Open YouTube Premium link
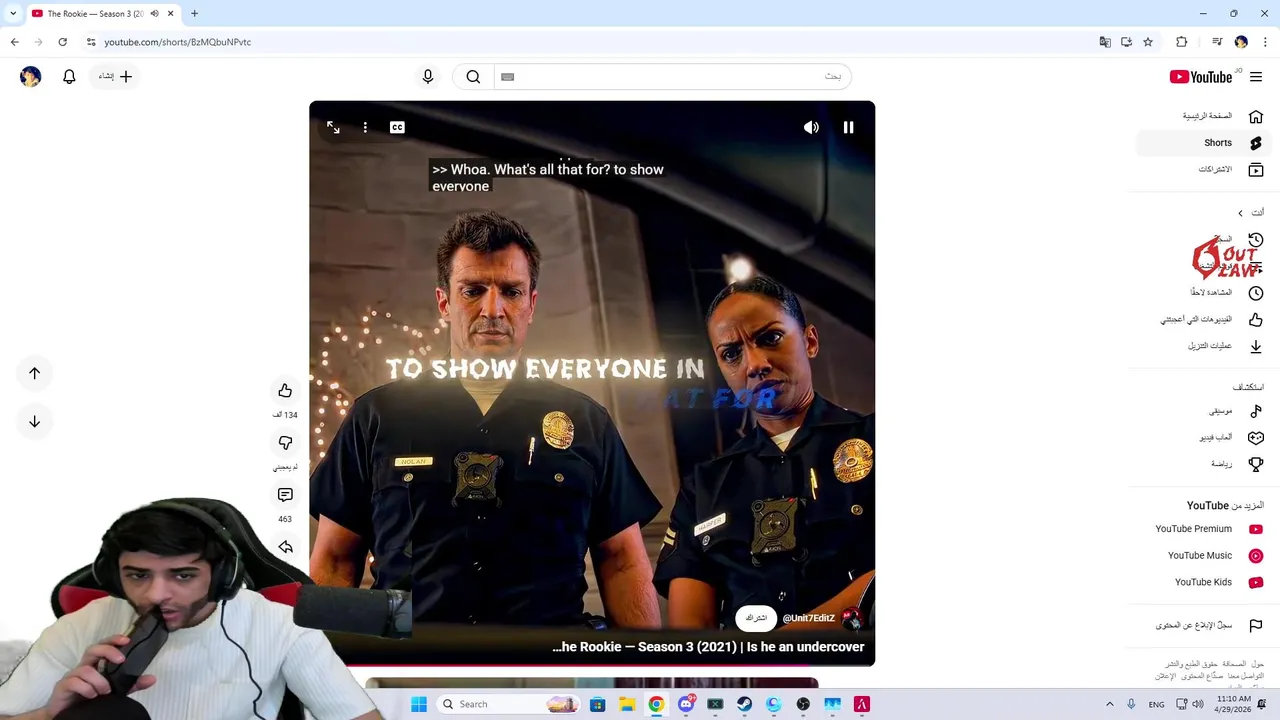The image size is (1280, 720). (x=1204, y=529)
